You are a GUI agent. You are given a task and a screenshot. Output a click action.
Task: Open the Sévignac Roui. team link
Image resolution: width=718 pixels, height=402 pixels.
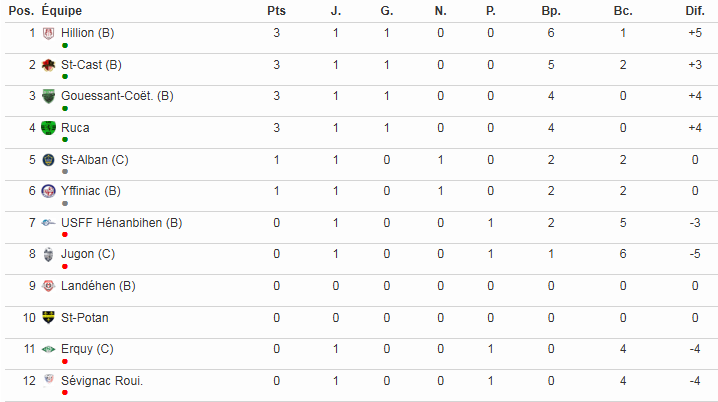(x=101, y=381)
